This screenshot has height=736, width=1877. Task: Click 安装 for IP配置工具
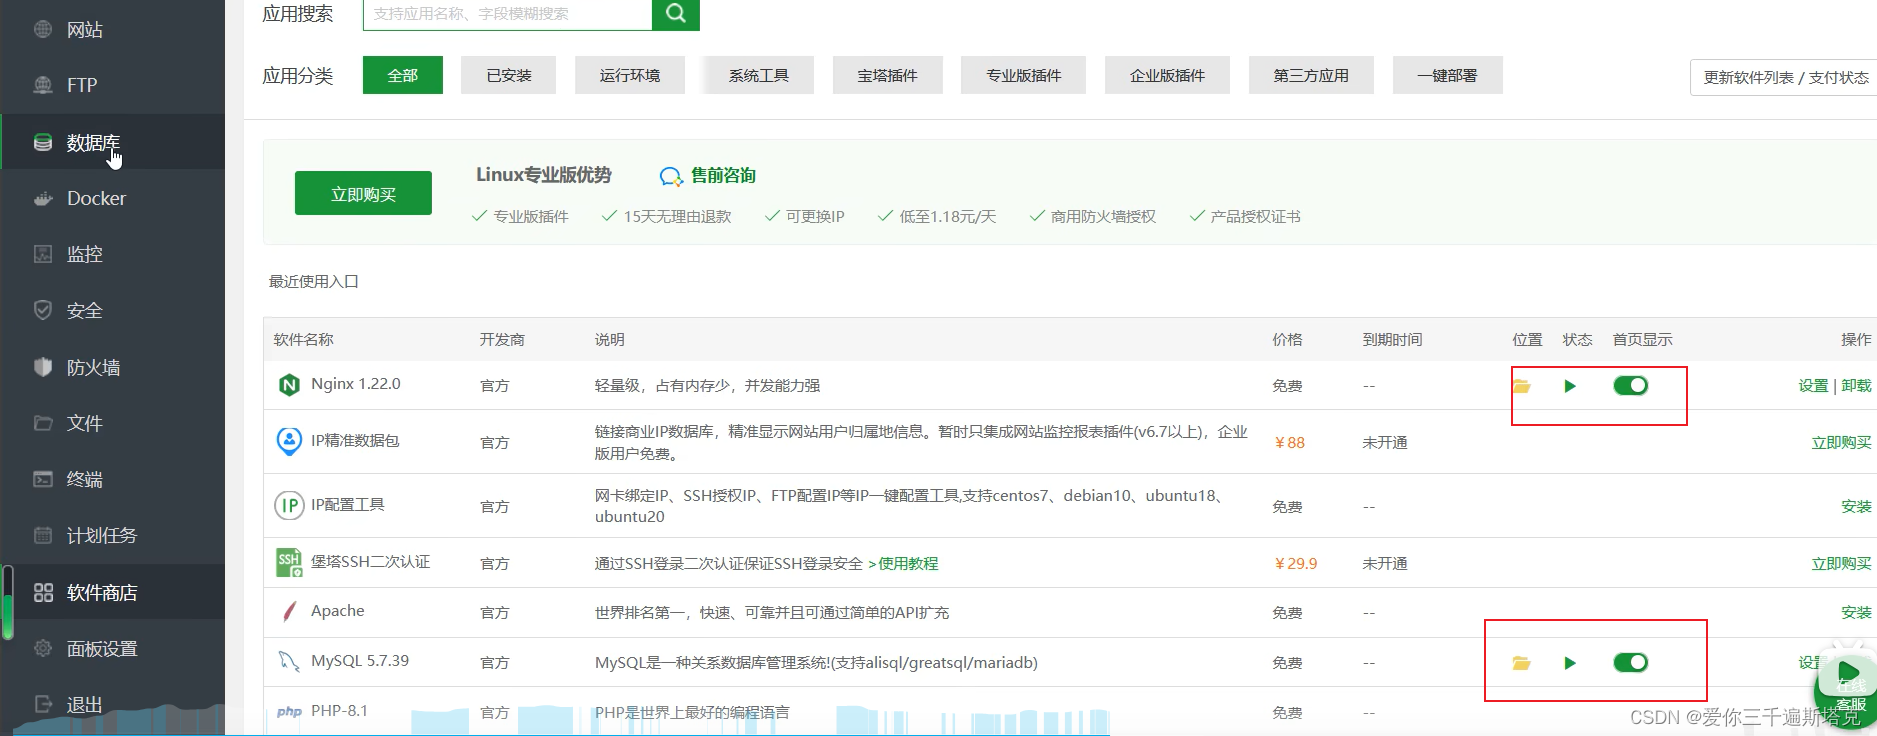1856,507
